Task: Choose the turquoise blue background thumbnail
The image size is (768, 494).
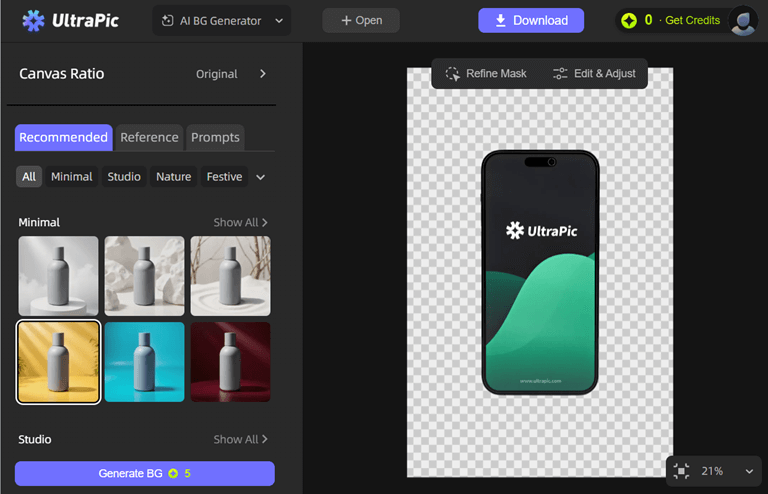Action: coord(144,362)
